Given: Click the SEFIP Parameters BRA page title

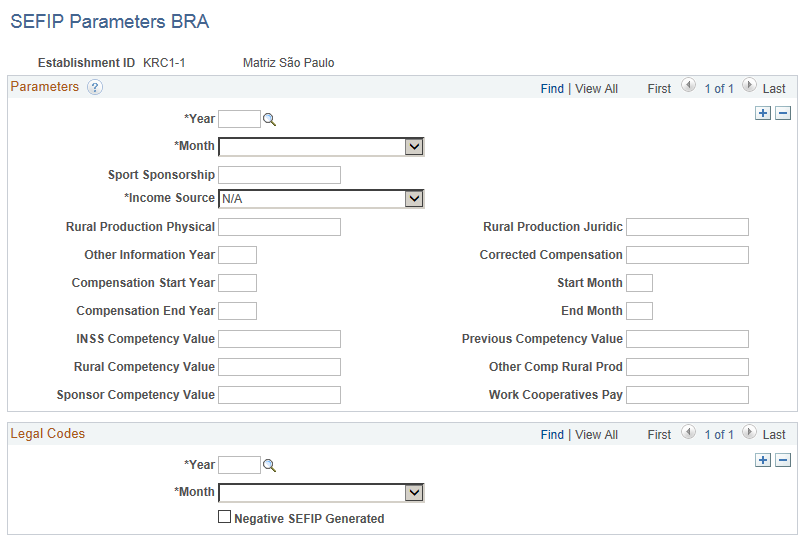Looking at the screenshot, I should point(110,22).
